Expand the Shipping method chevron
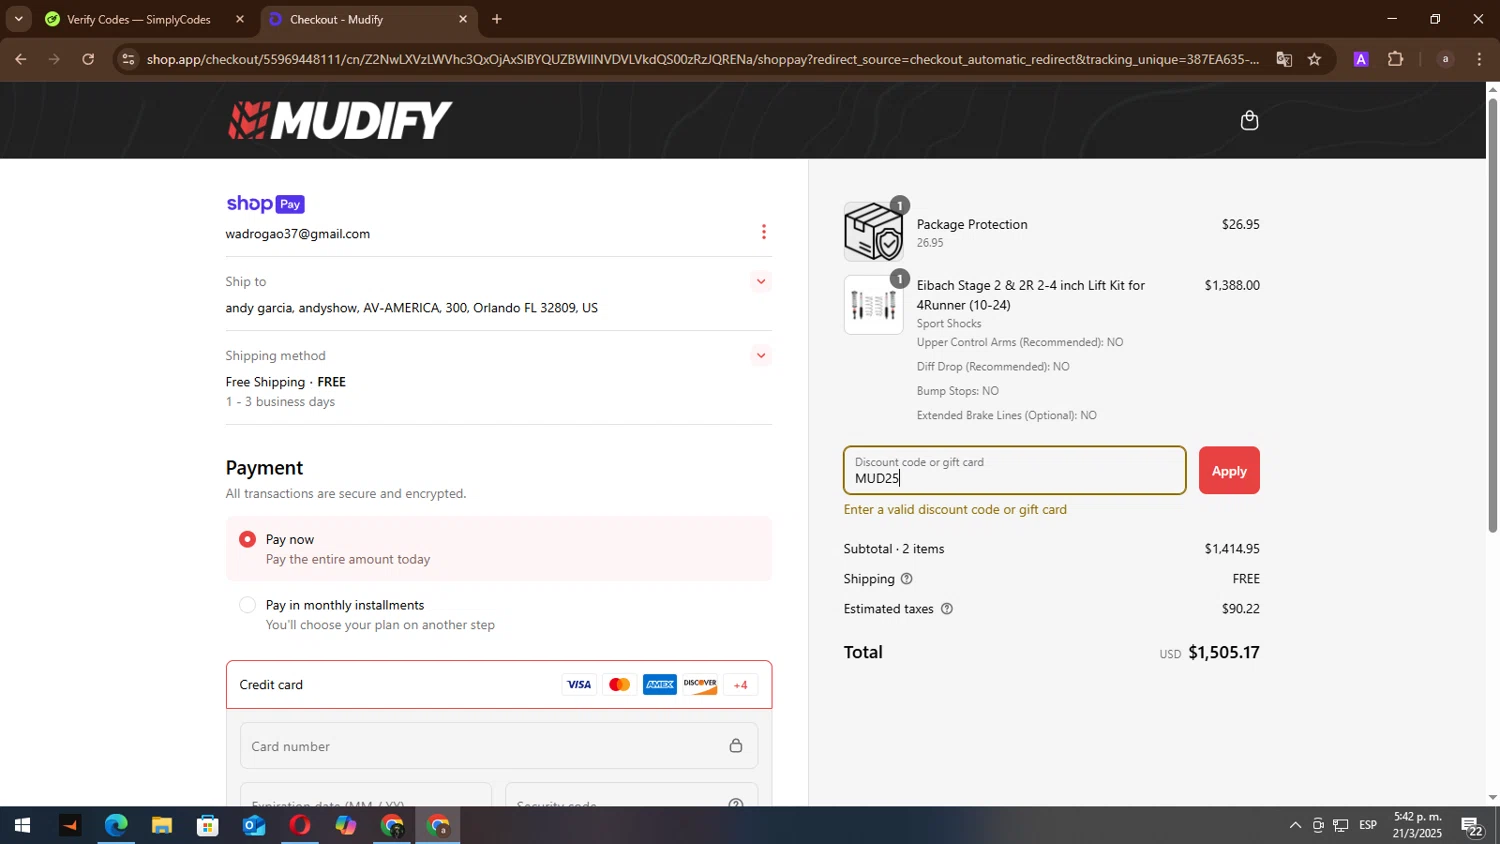The width and height of the screenshot is (1500, 844). click(x=761, y=356)
